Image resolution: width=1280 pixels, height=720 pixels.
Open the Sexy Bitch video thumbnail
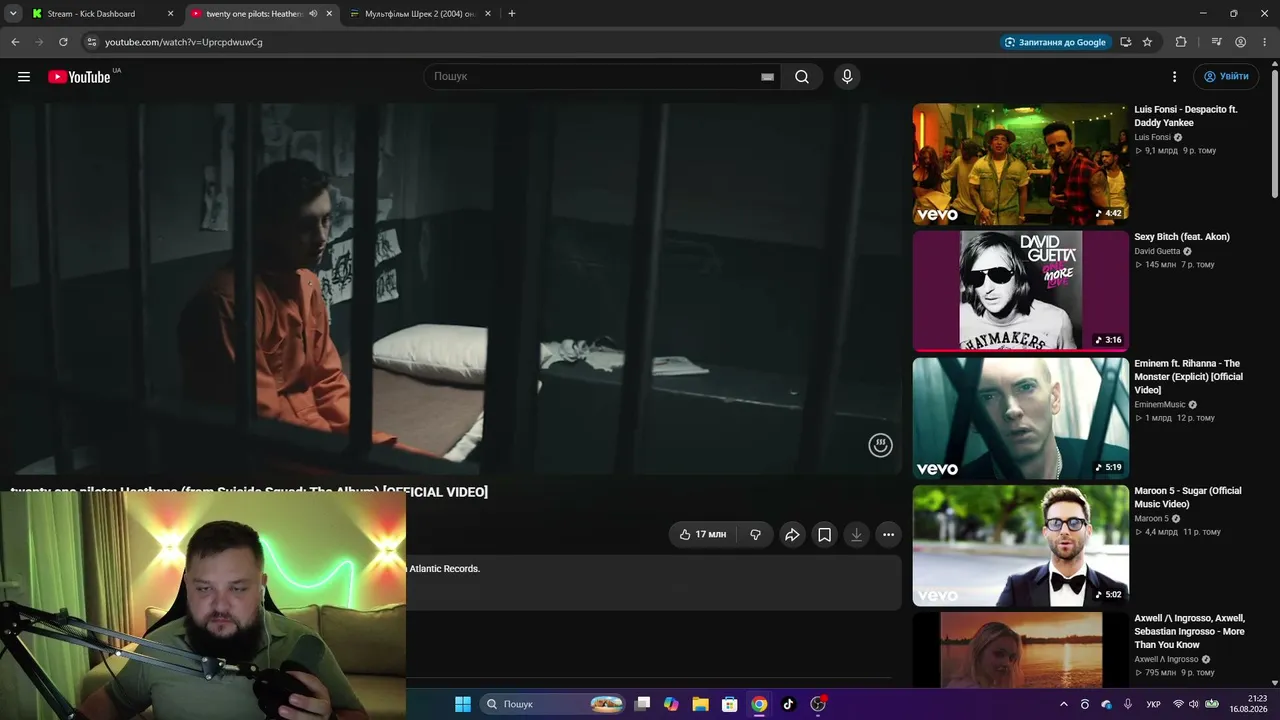[x=1020, y=291]
